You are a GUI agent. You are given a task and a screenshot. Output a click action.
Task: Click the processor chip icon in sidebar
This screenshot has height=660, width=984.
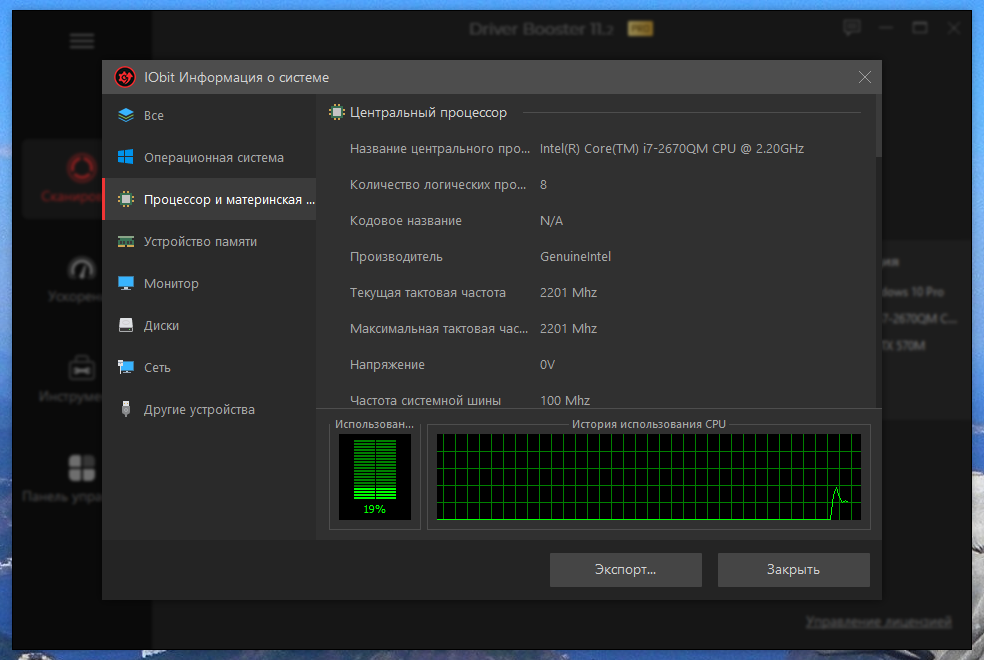(x=126, y=200)
